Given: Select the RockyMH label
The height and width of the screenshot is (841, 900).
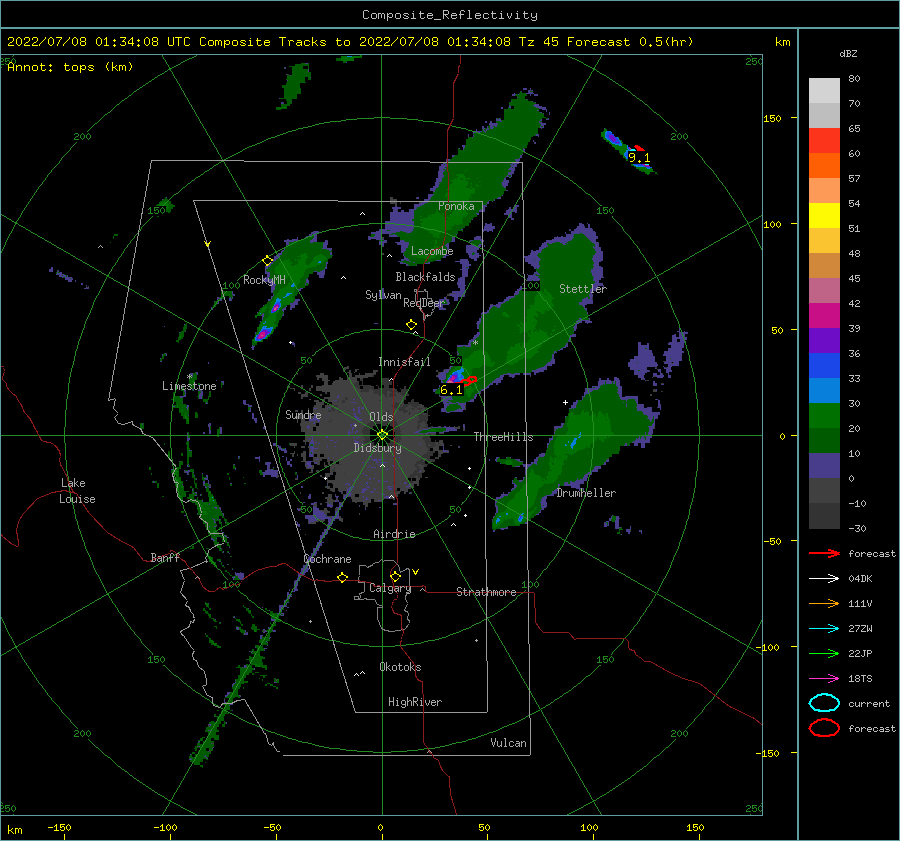Looking at the screenshot, I should 264,280.
